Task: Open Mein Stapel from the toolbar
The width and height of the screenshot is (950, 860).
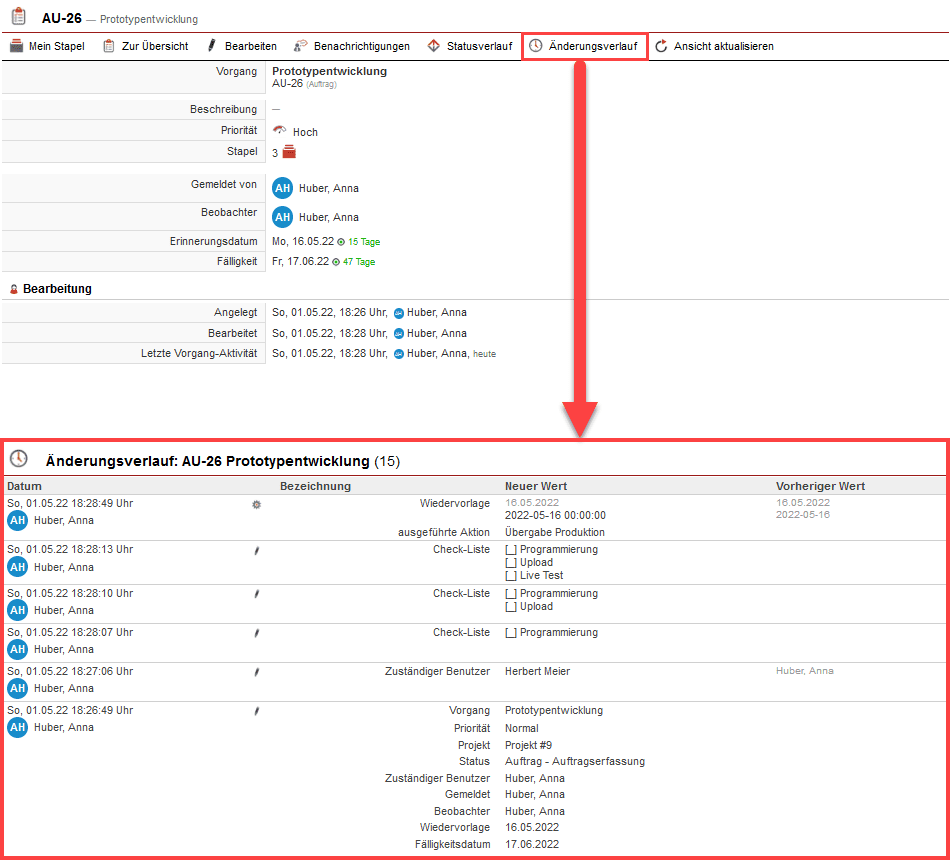Action: coord(47,46)
